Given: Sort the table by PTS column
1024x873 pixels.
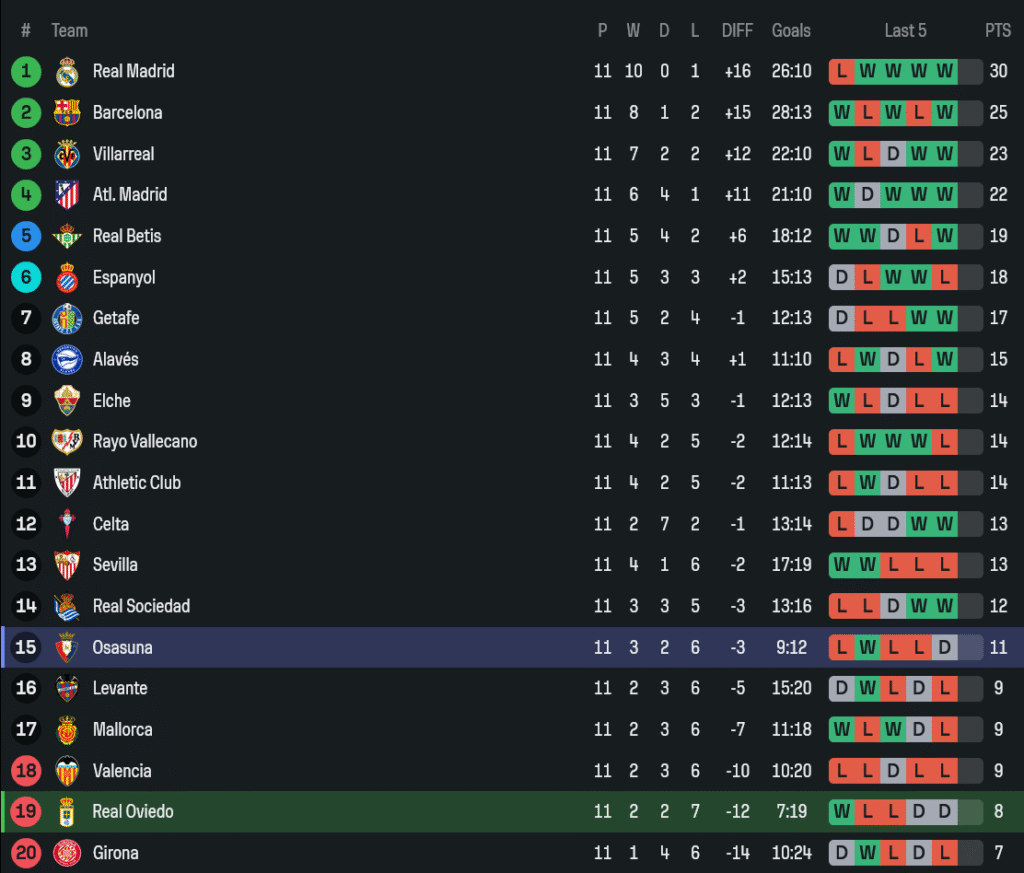Looking at the screenshot, I should (x=997, y=31).
